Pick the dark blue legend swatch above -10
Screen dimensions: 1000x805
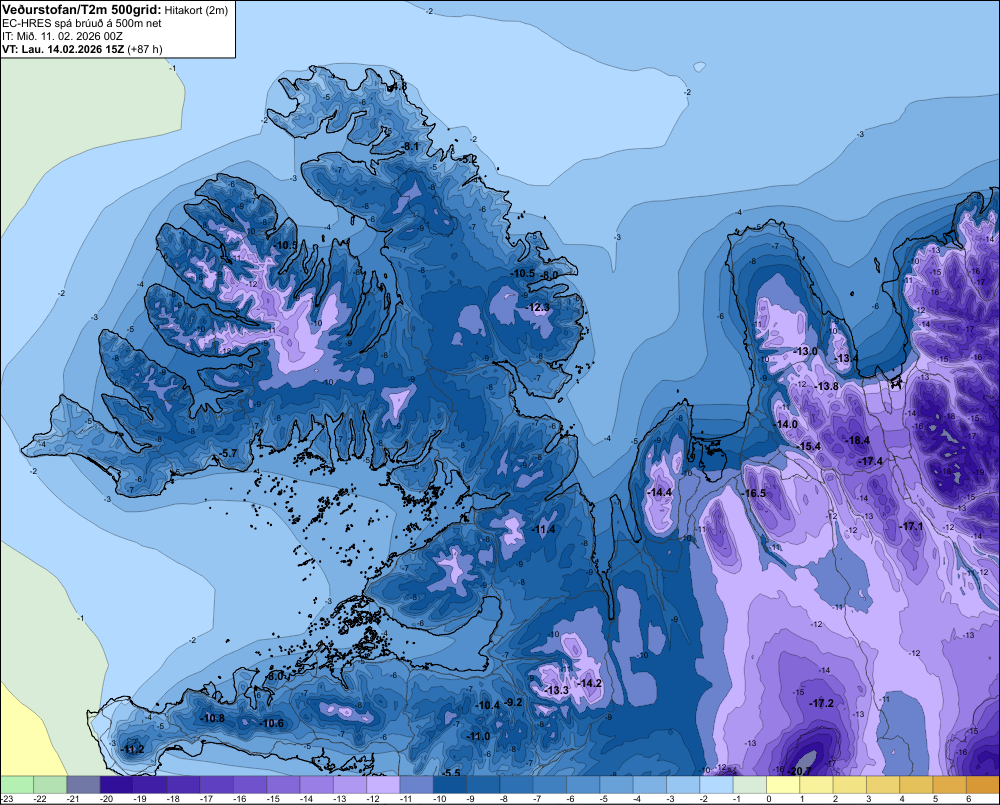(450, 784)
